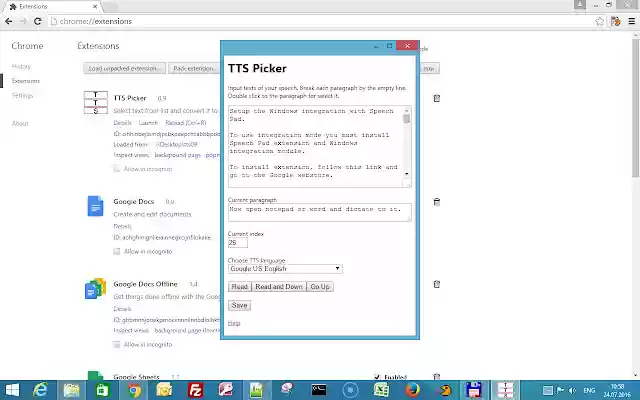Save the TTS Picker text
The image size is (640, 400).
[x=239, y=305]
